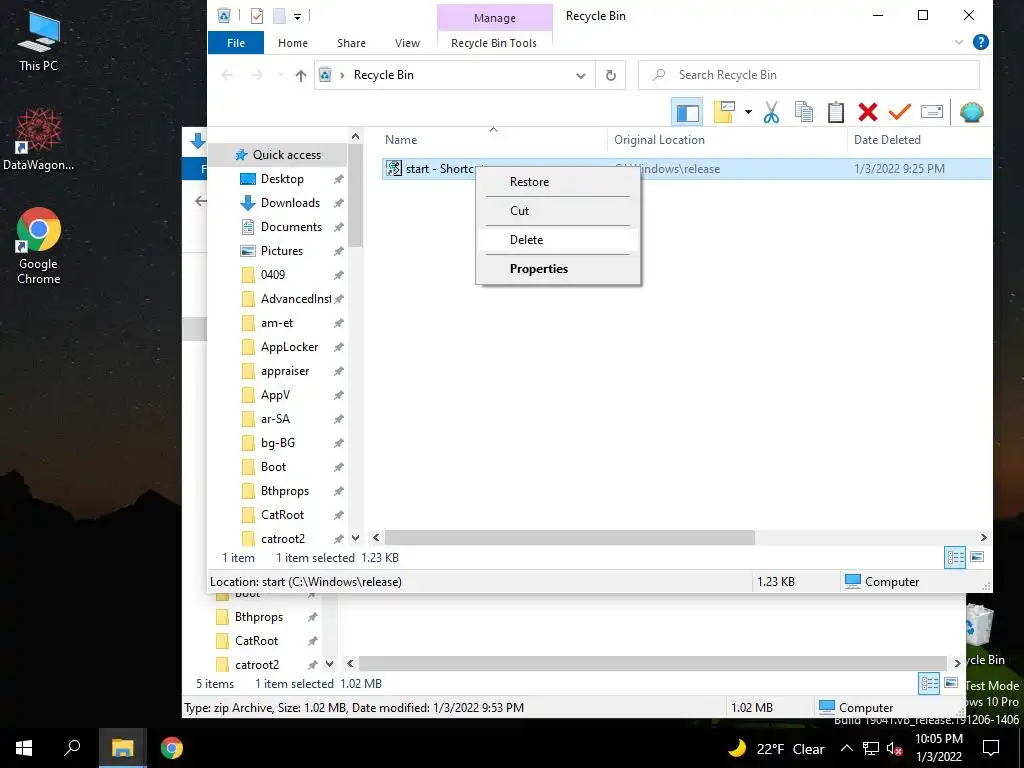Viewport: 1024px width, 768px height.
Task: Open Downloads in Quick access
Action: [290, 203]
